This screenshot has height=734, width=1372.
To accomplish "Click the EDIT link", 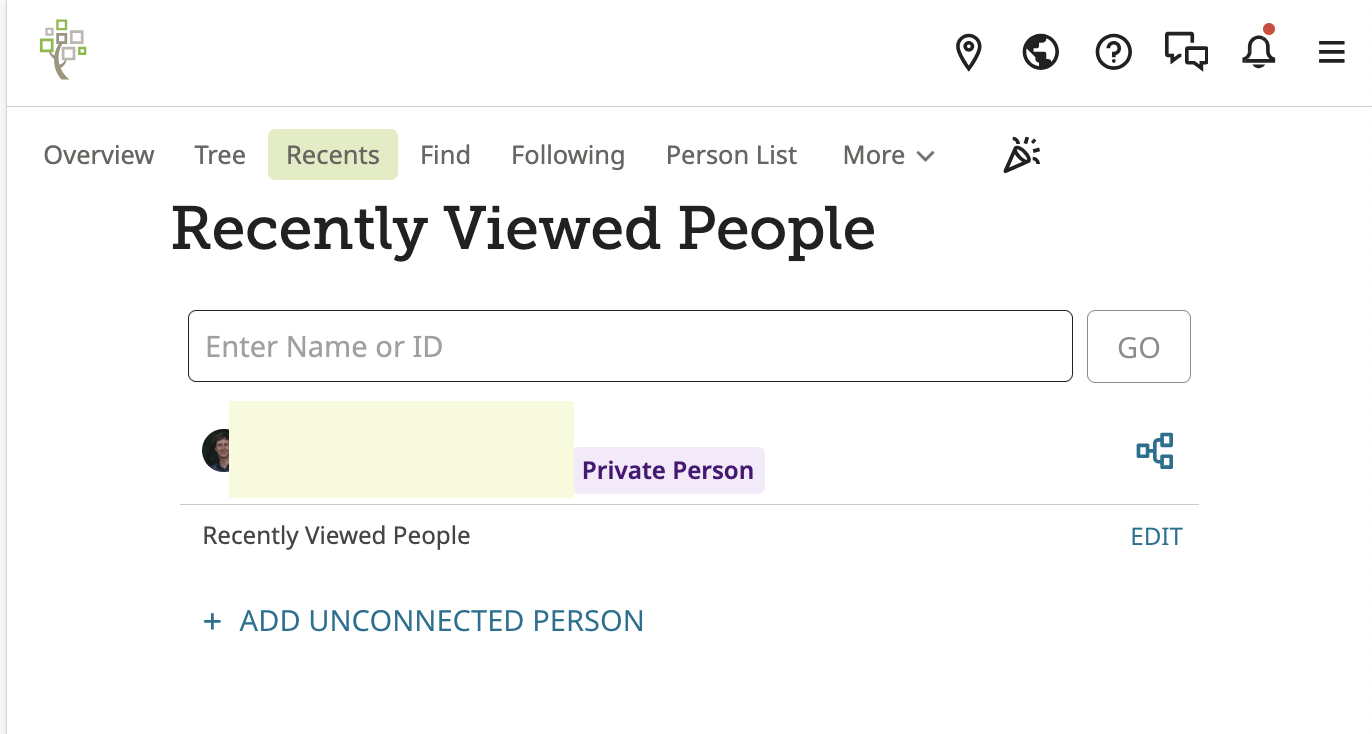I will (1156, 537).
